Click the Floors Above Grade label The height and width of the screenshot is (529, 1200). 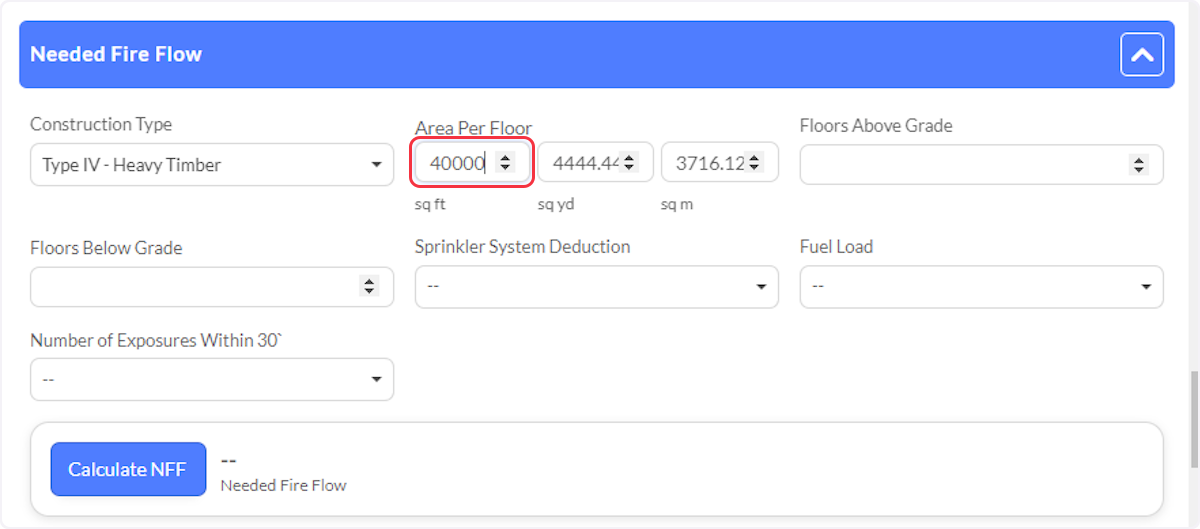[876, 126]
